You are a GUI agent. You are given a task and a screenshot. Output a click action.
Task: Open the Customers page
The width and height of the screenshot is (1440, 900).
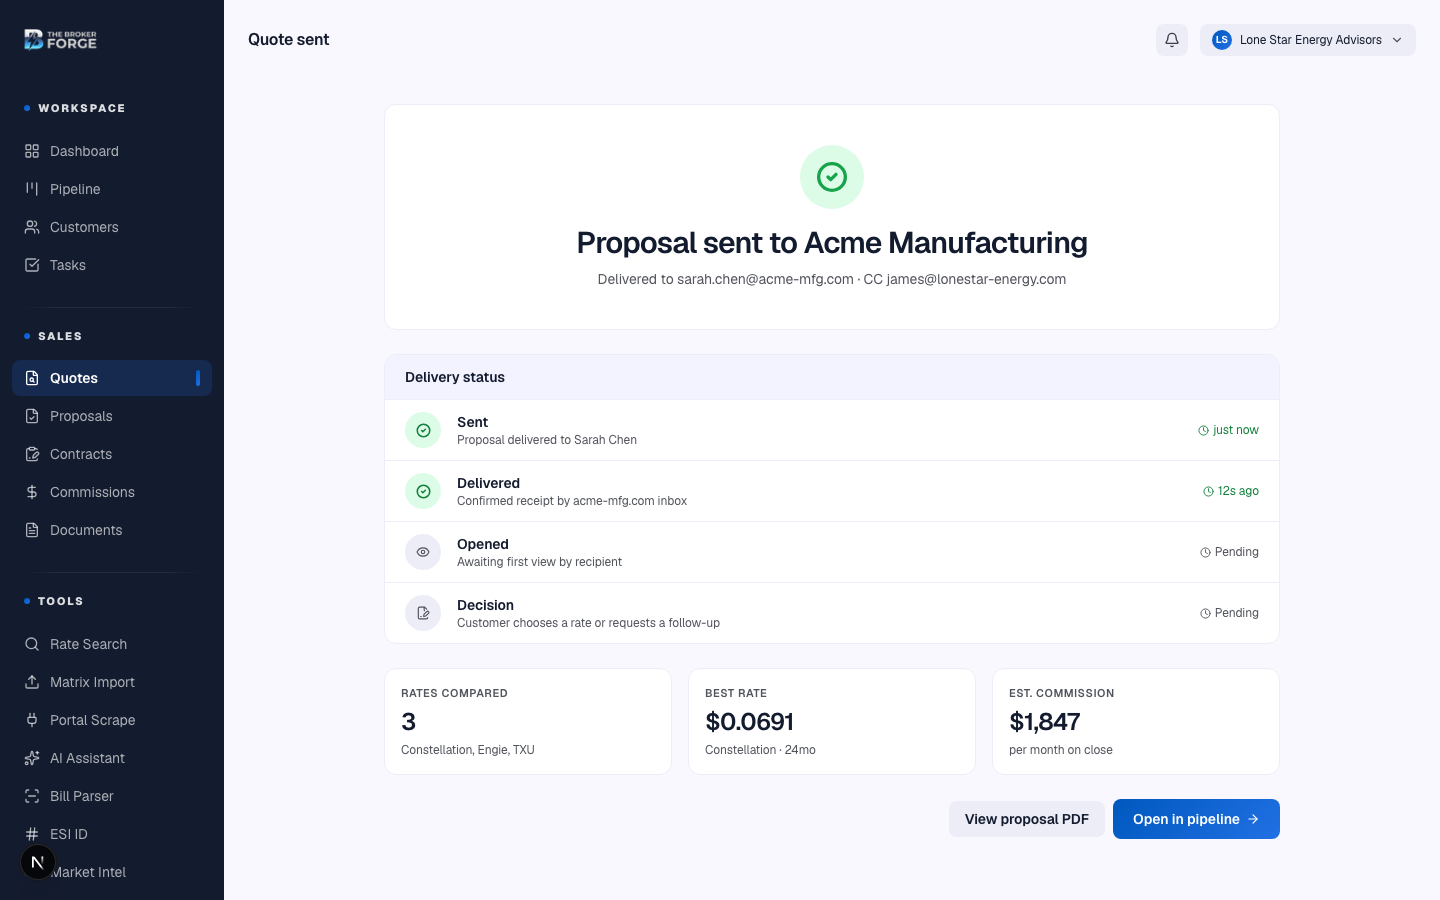pyautogui.click(x=112, y=227)
